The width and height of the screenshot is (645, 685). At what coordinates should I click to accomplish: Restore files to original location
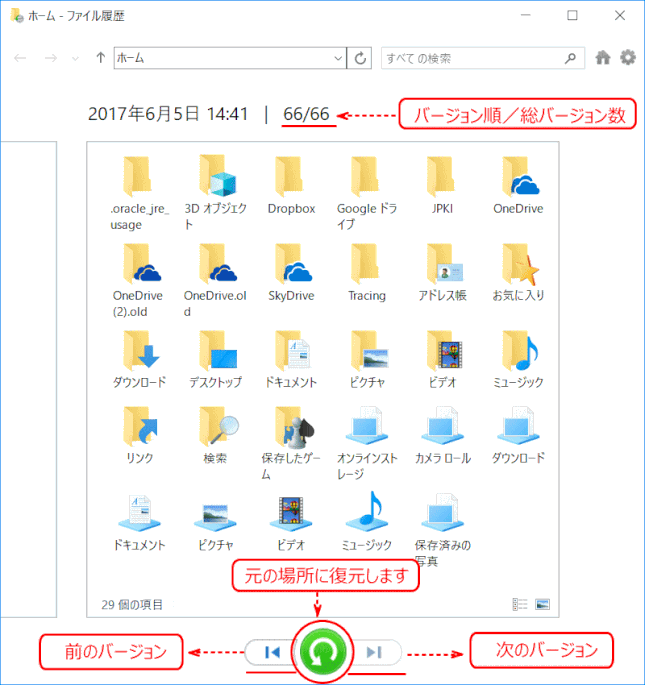[322, 652]
